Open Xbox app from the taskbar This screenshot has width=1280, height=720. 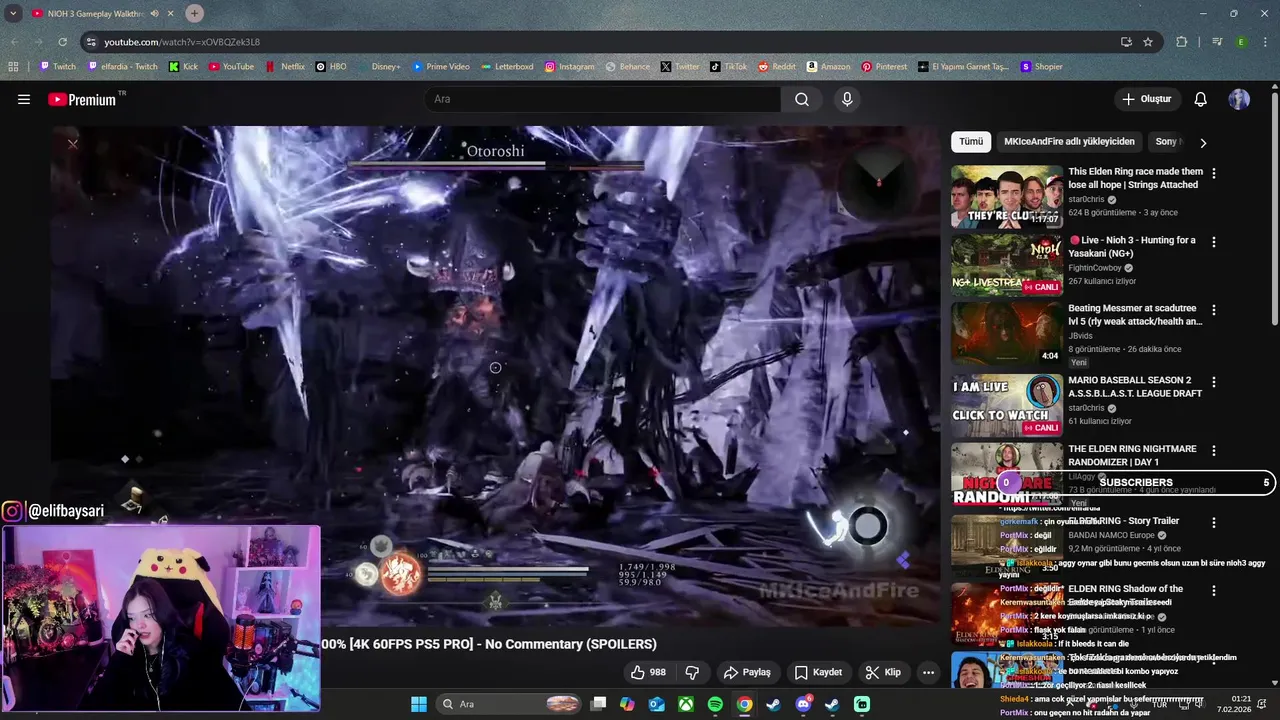686,704
